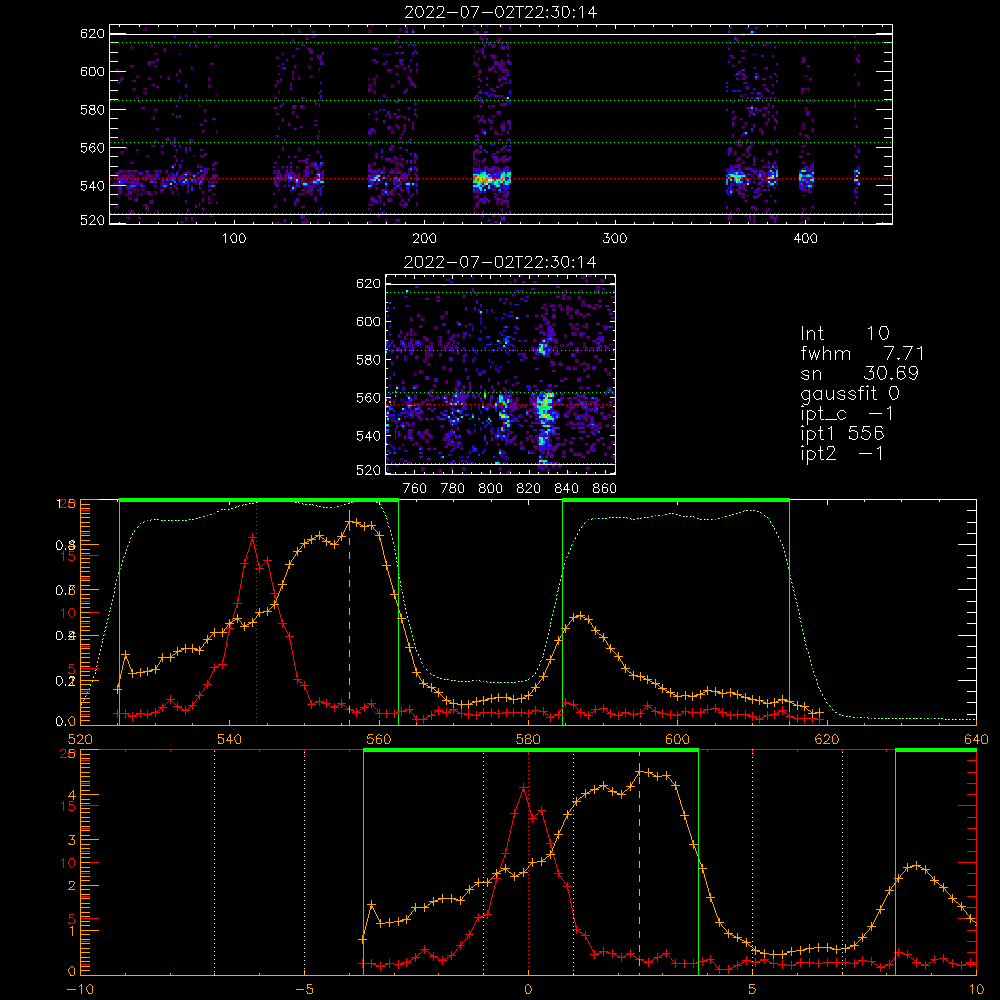Click the second thick green bar above the upper plot

pos(676,501)
